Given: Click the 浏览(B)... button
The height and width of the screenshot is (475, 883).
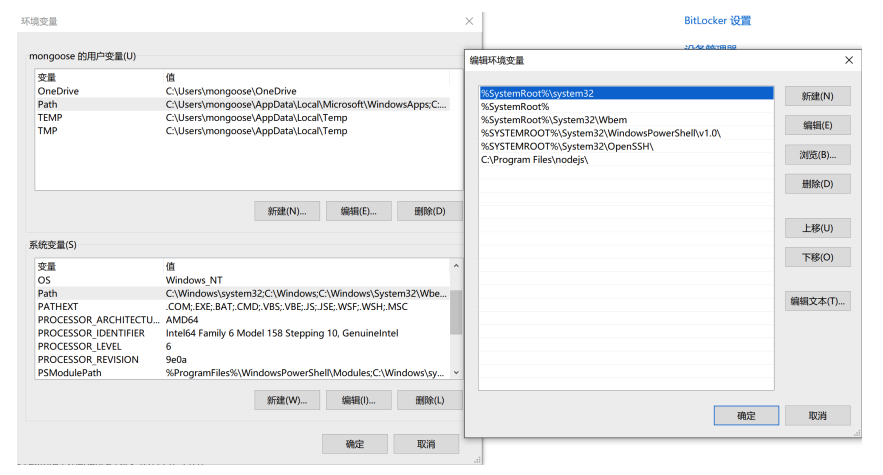Looking at the screenshot, I should click(x=817, y=154).
